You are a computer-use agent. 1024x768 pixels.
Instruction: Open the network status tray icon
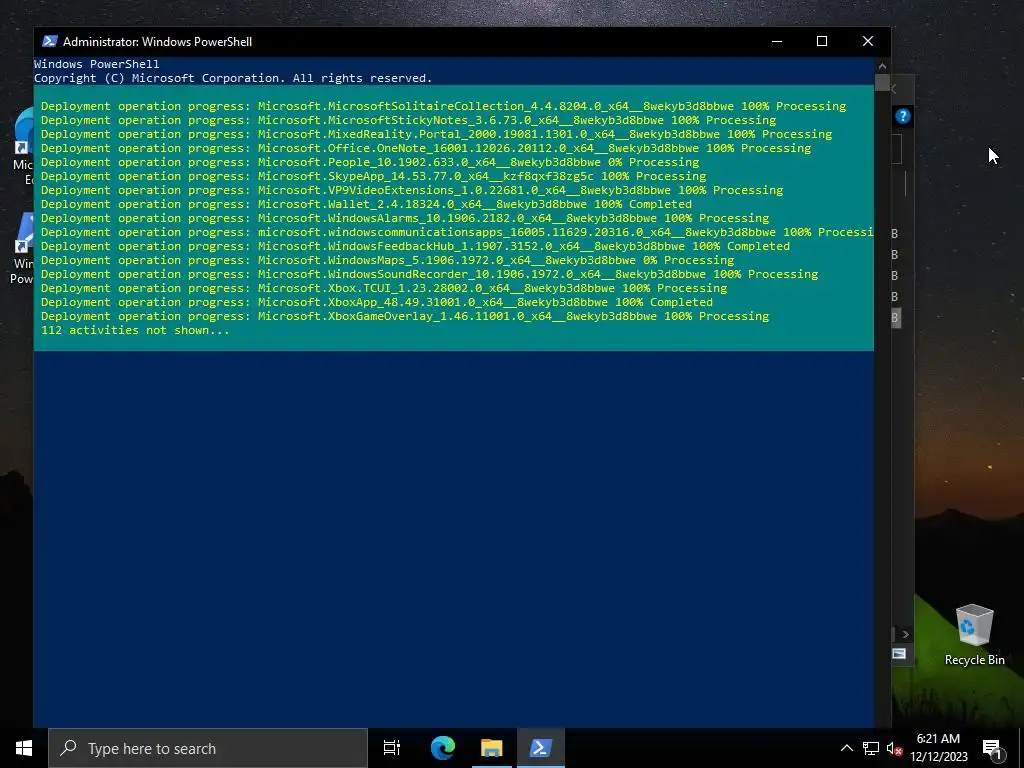pyautogui.click(x=871, y=748)
